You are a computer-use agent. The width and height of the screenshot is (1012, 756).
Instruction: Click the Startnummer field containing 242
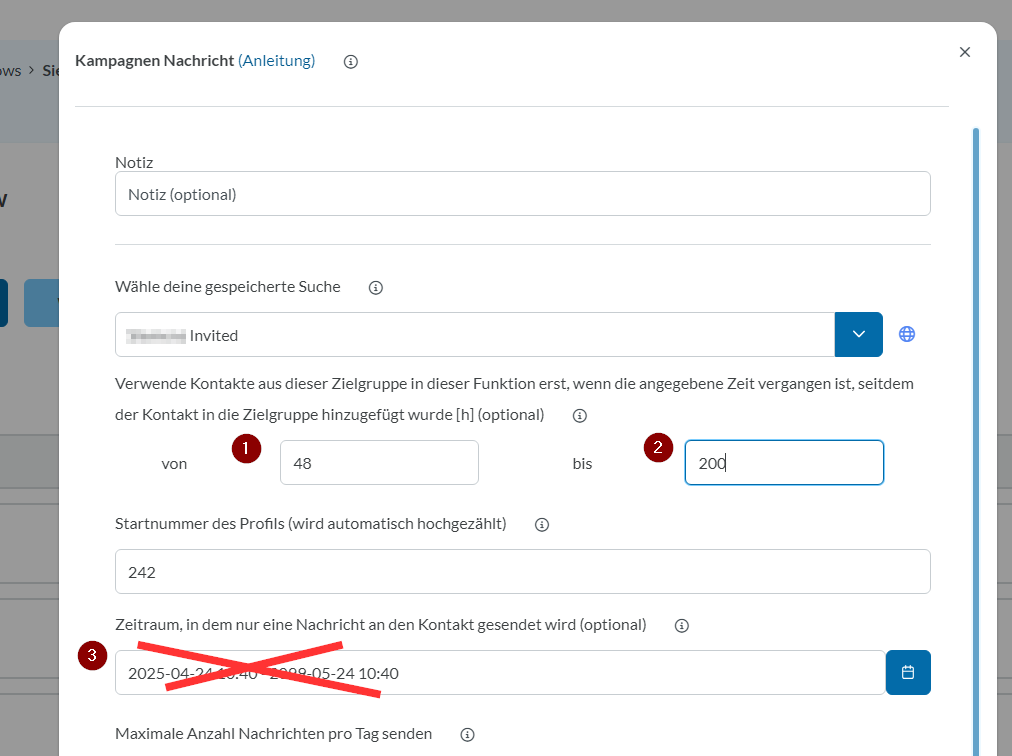point(522,572)
